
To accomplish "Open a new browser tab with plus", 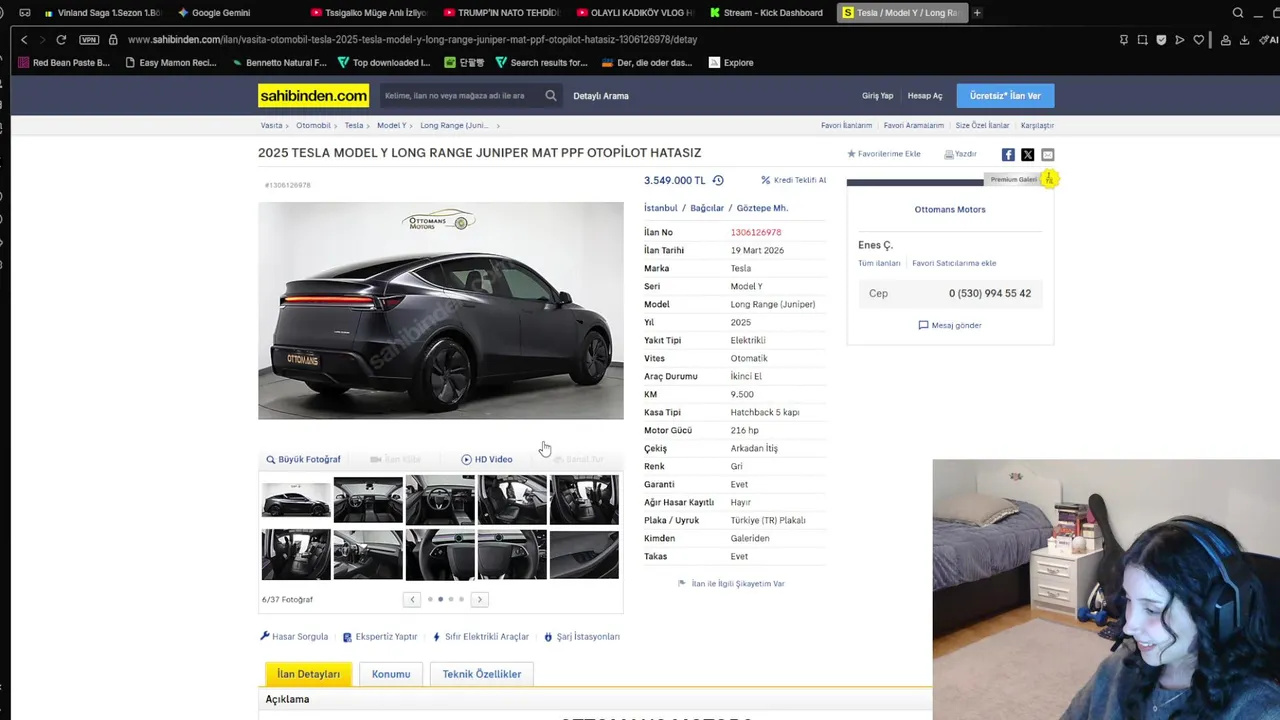I will tap(977, 13).
